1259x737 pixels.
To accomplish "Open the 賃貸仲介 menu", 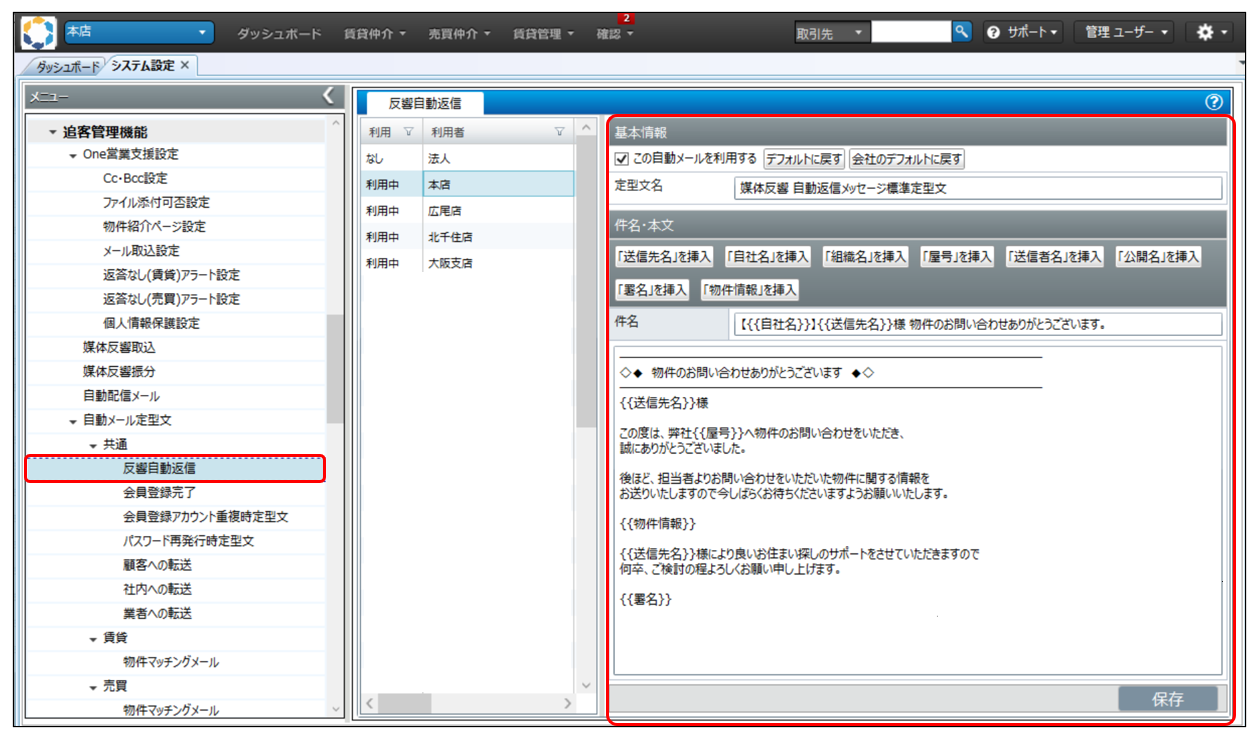I will point(374,33).
